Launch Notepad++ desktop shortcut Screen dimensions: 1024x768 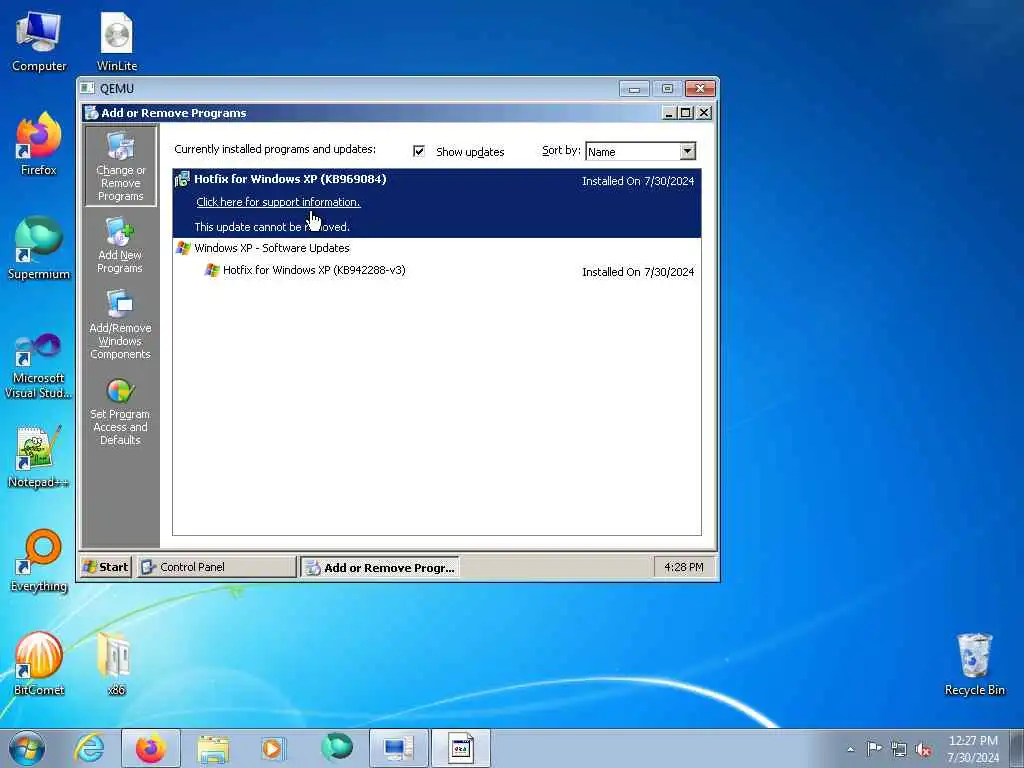pos(39,457)
